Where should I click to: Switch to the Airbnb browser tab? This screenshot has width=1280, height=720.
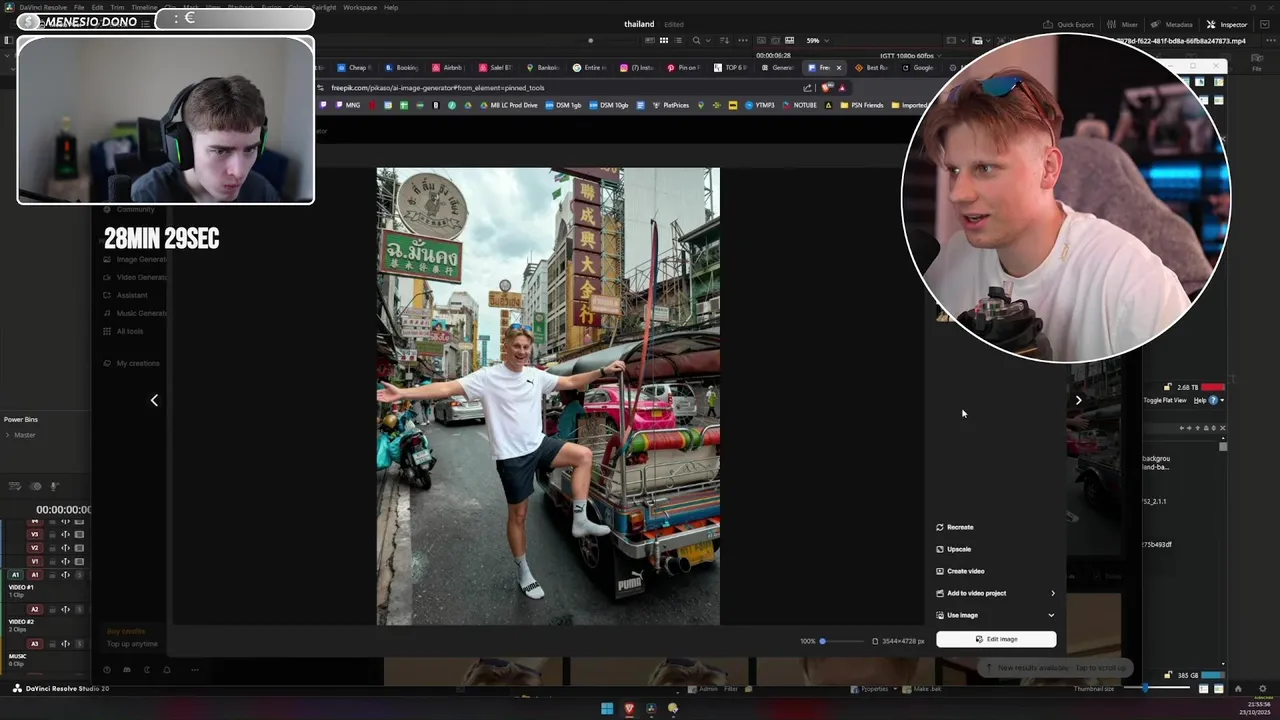pos(448,68)
